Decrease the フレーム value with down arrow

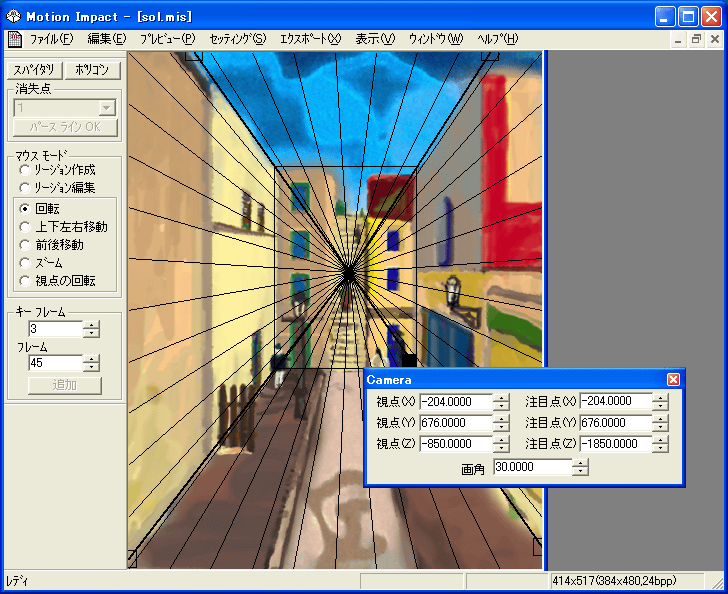pos(91,367)
